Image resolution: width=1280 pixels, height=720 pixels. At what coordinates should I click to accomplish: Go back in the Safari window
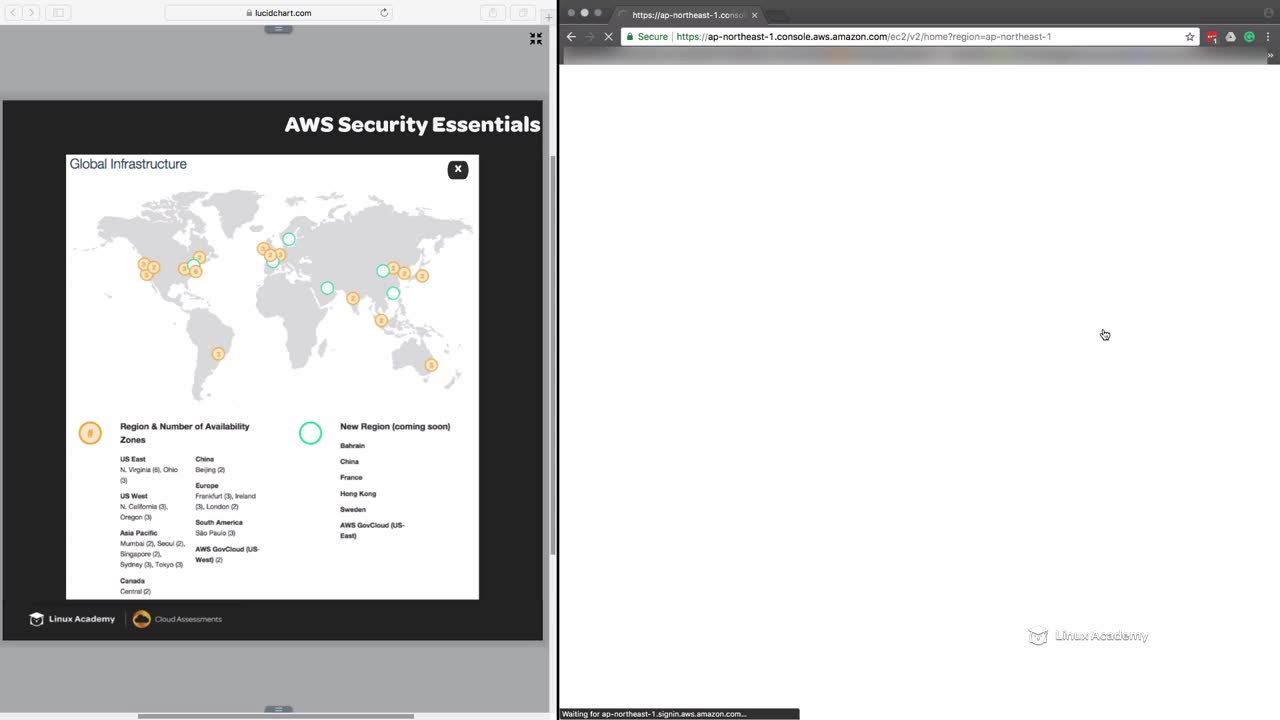(x=13, y=13)
